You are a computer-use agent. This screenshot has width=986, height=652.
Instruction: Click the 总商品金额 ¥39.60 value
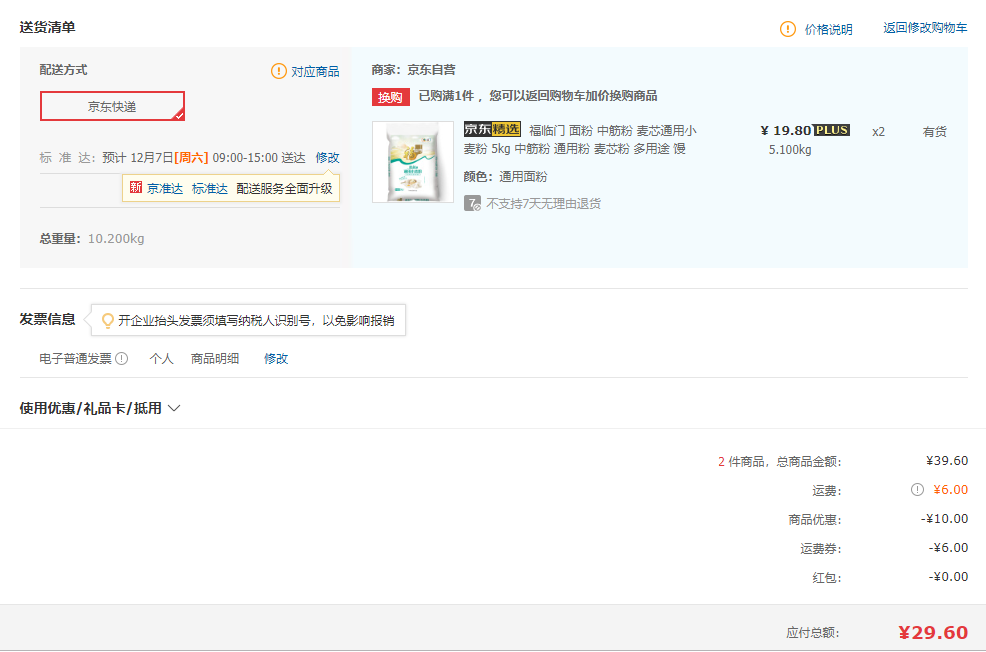[x=946, y=461]
